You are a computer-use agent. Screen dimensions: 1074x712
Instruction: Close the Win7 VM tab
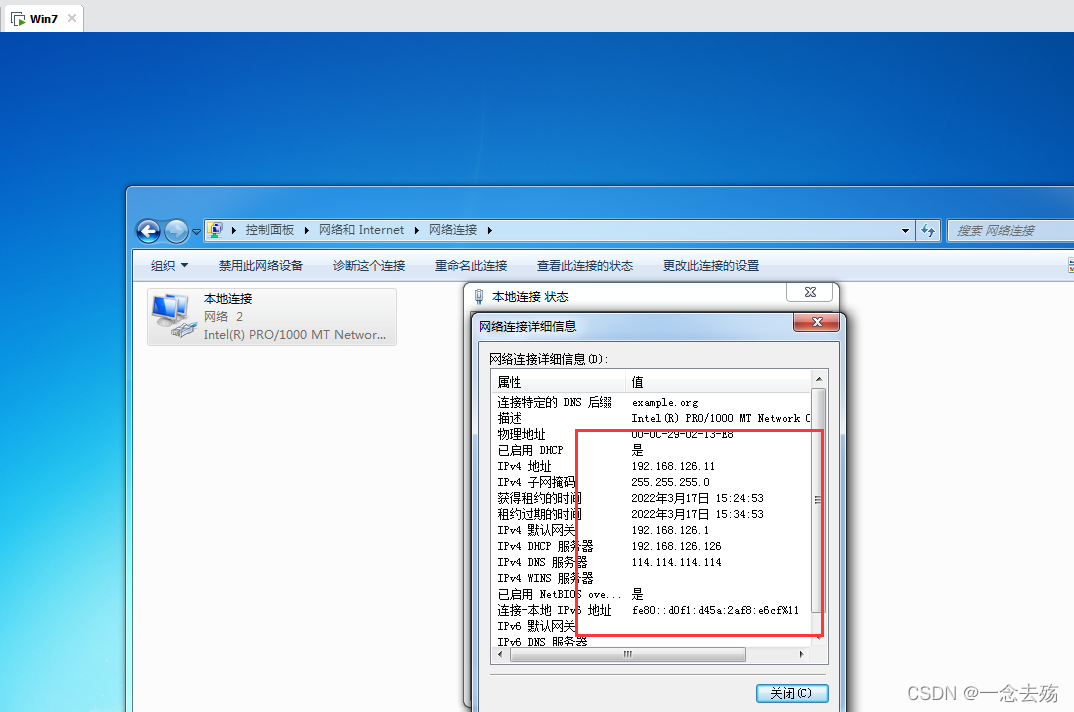tap(72, 19)
